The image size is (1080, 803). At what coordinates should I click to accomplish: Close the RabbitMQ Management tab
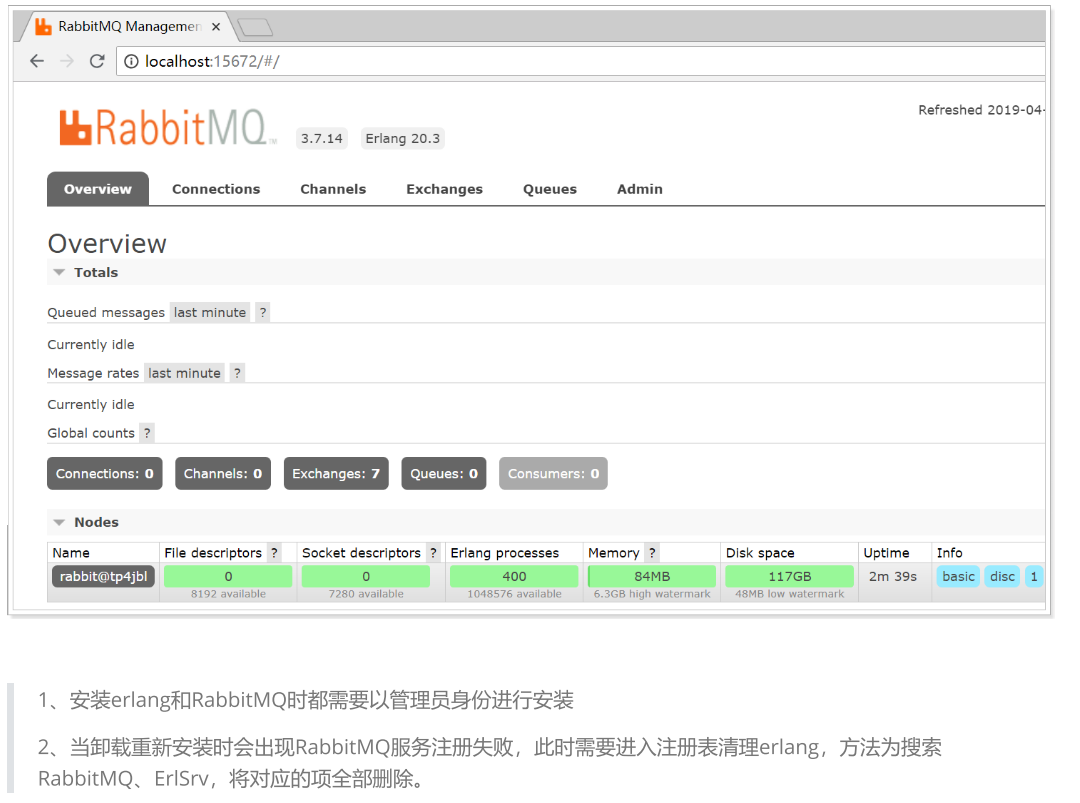coord(216,27)
